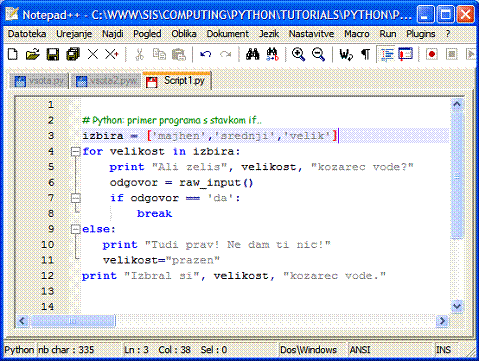480x362 pixels.
Task: Click line number 1 in margin
Action: click(x=51, y=105)
